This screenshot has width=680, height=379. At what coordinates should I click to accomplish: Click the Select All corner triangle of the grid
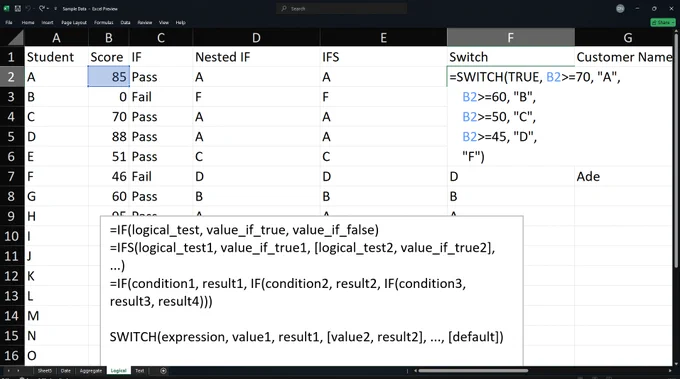tap(15, 38)
